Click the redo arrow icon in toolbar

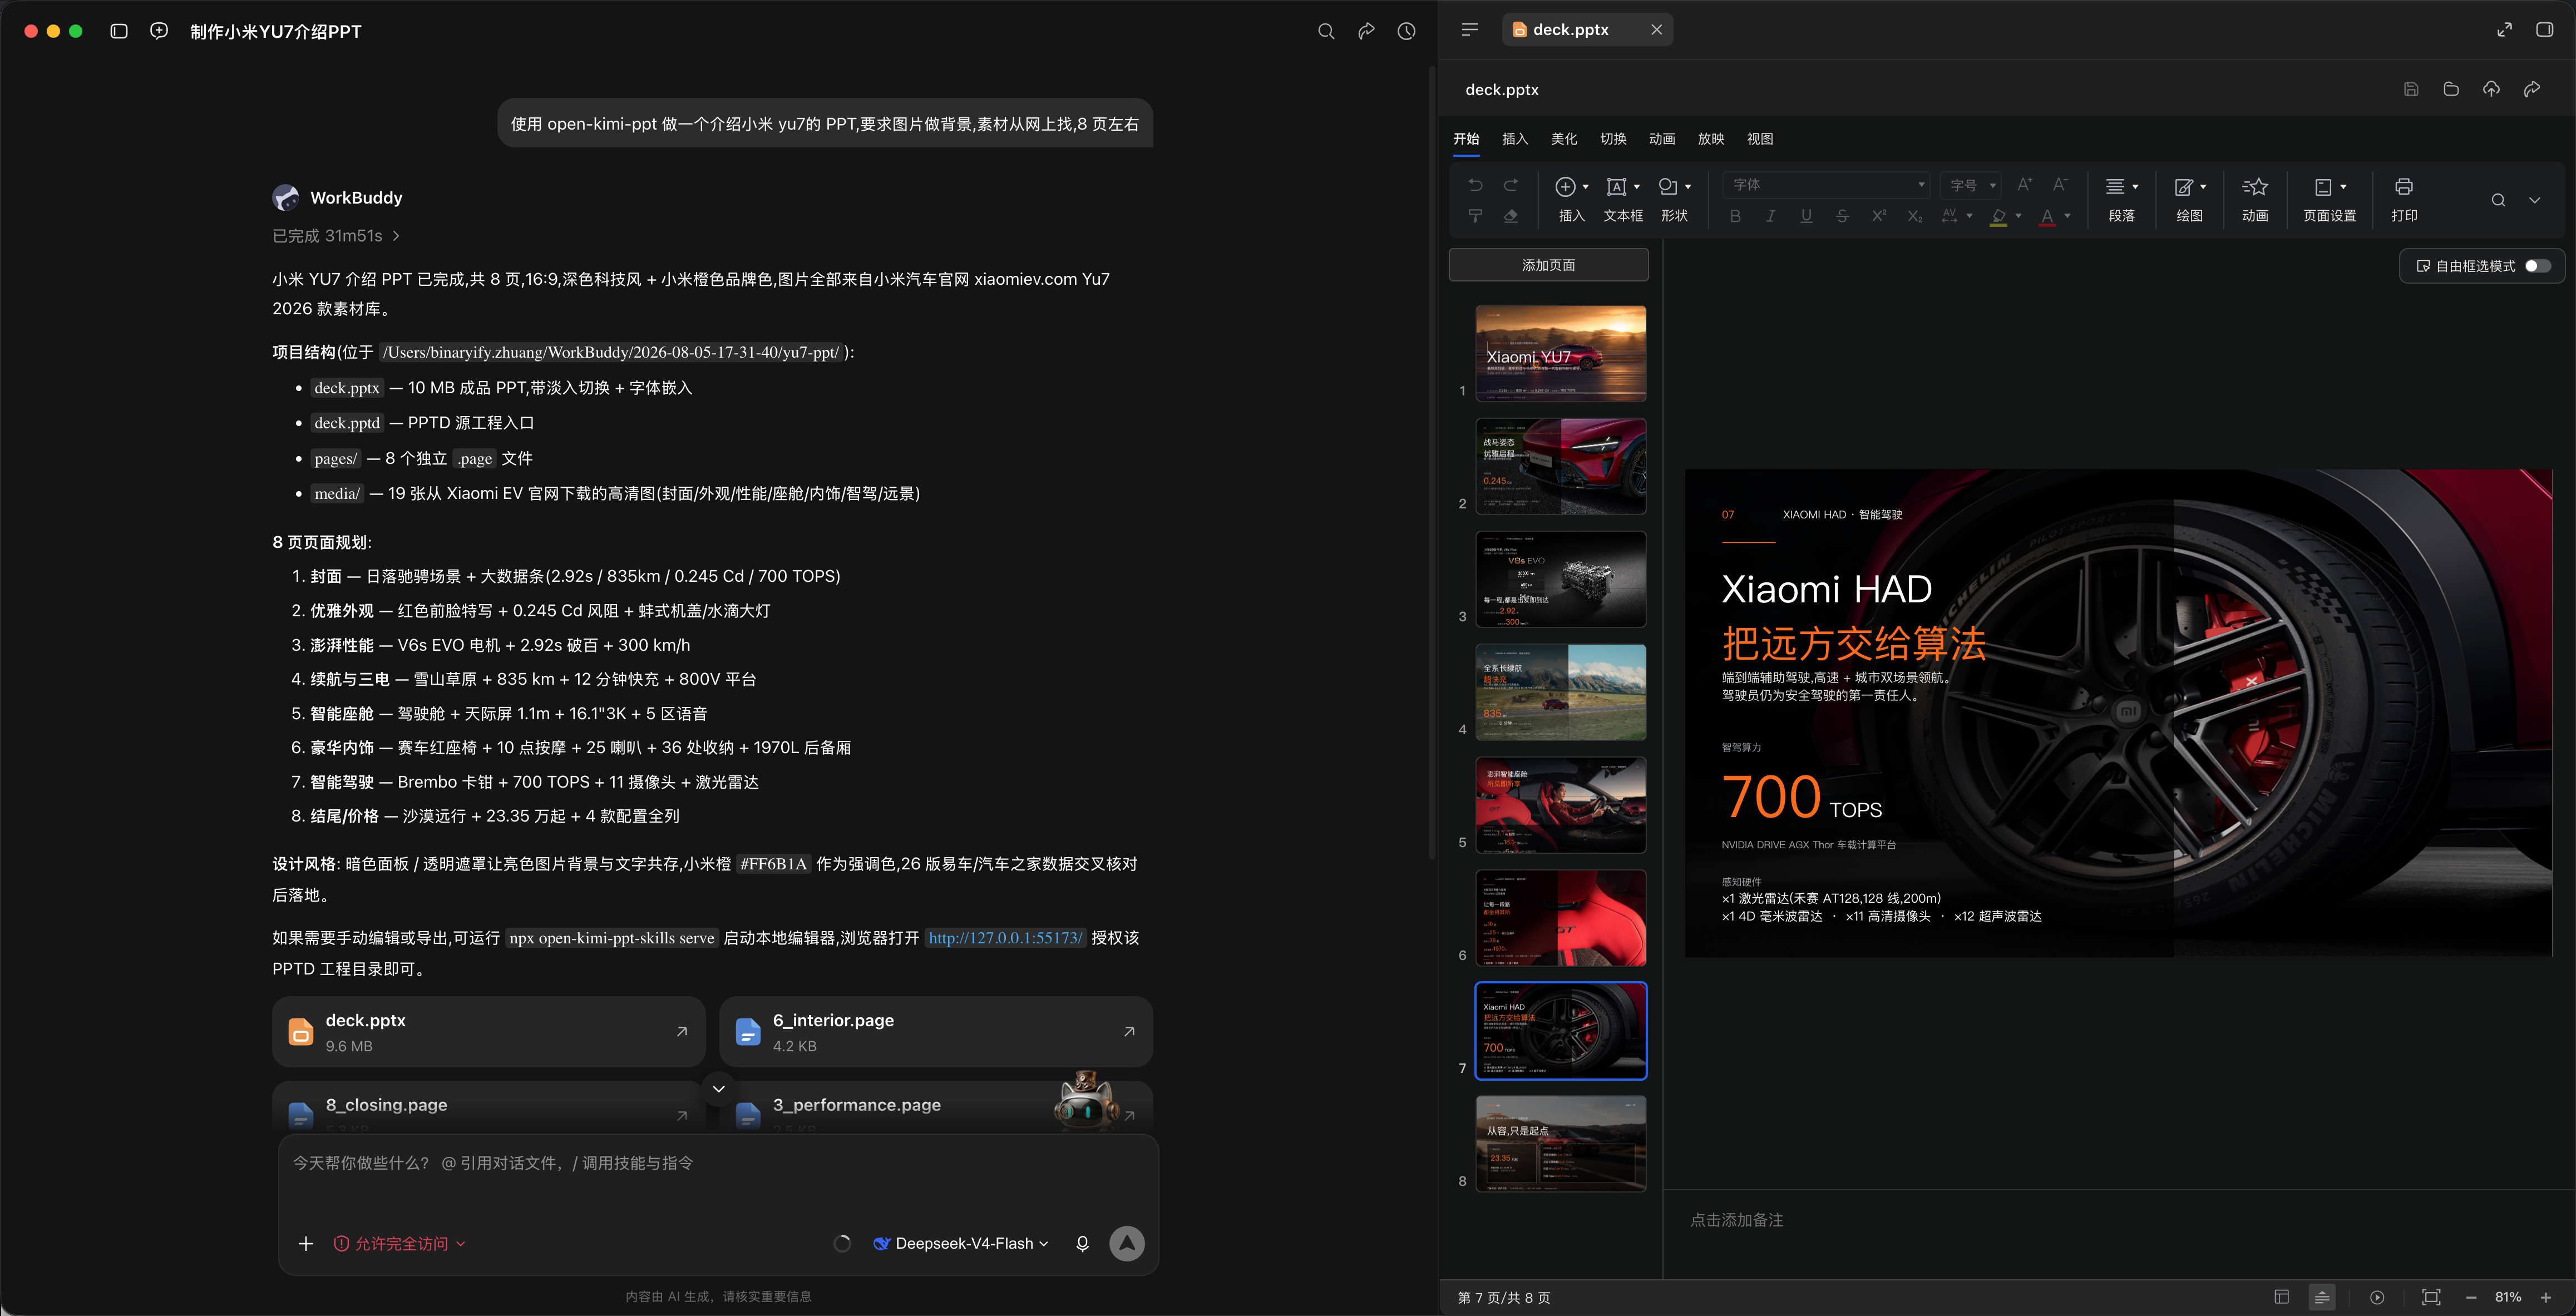coord(1511,185)
